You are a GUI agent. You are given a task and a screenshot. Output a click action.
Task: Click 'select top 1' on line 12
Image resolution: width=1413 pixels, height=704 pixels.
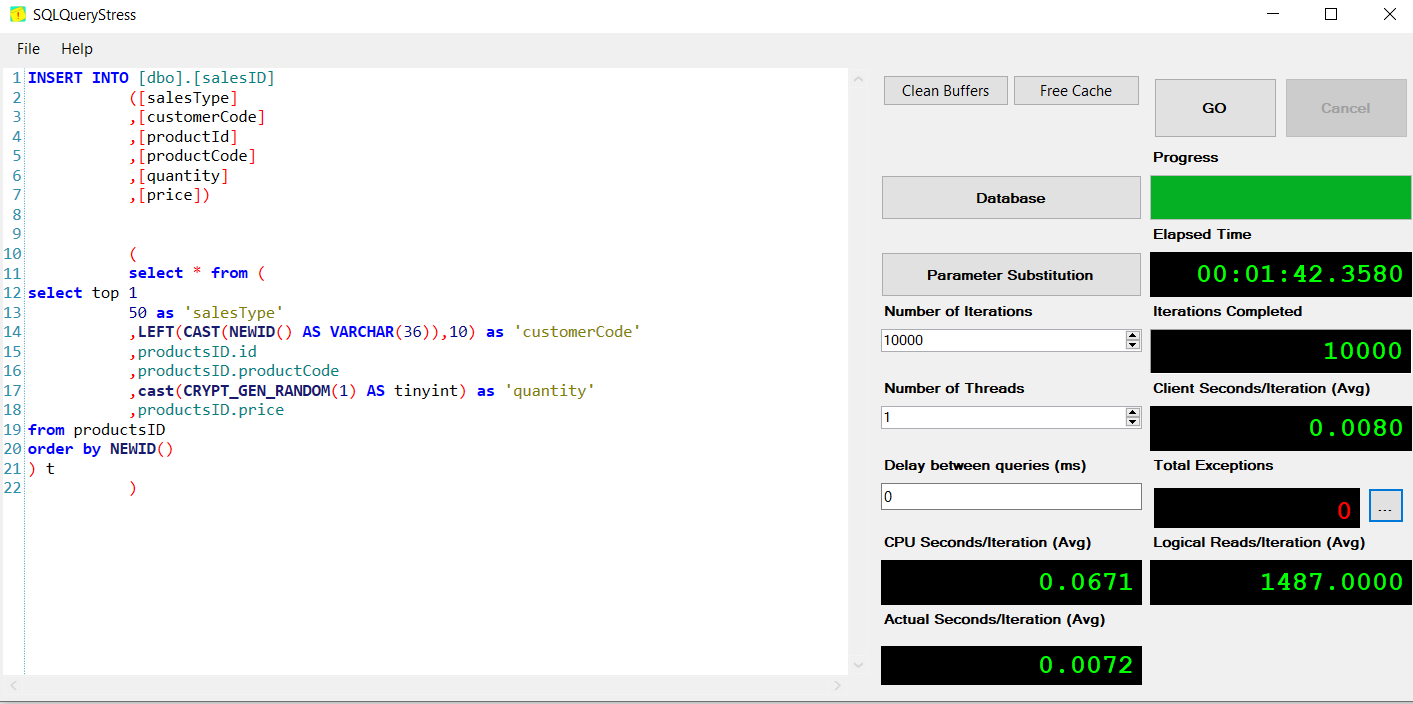83,293
